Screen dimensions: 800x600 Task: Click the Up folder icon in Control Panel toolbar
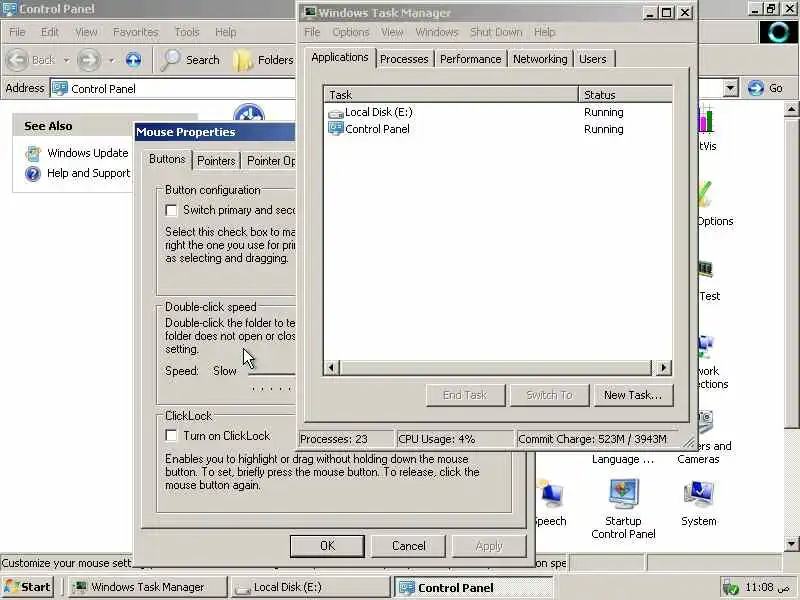[x=133, y=60]
